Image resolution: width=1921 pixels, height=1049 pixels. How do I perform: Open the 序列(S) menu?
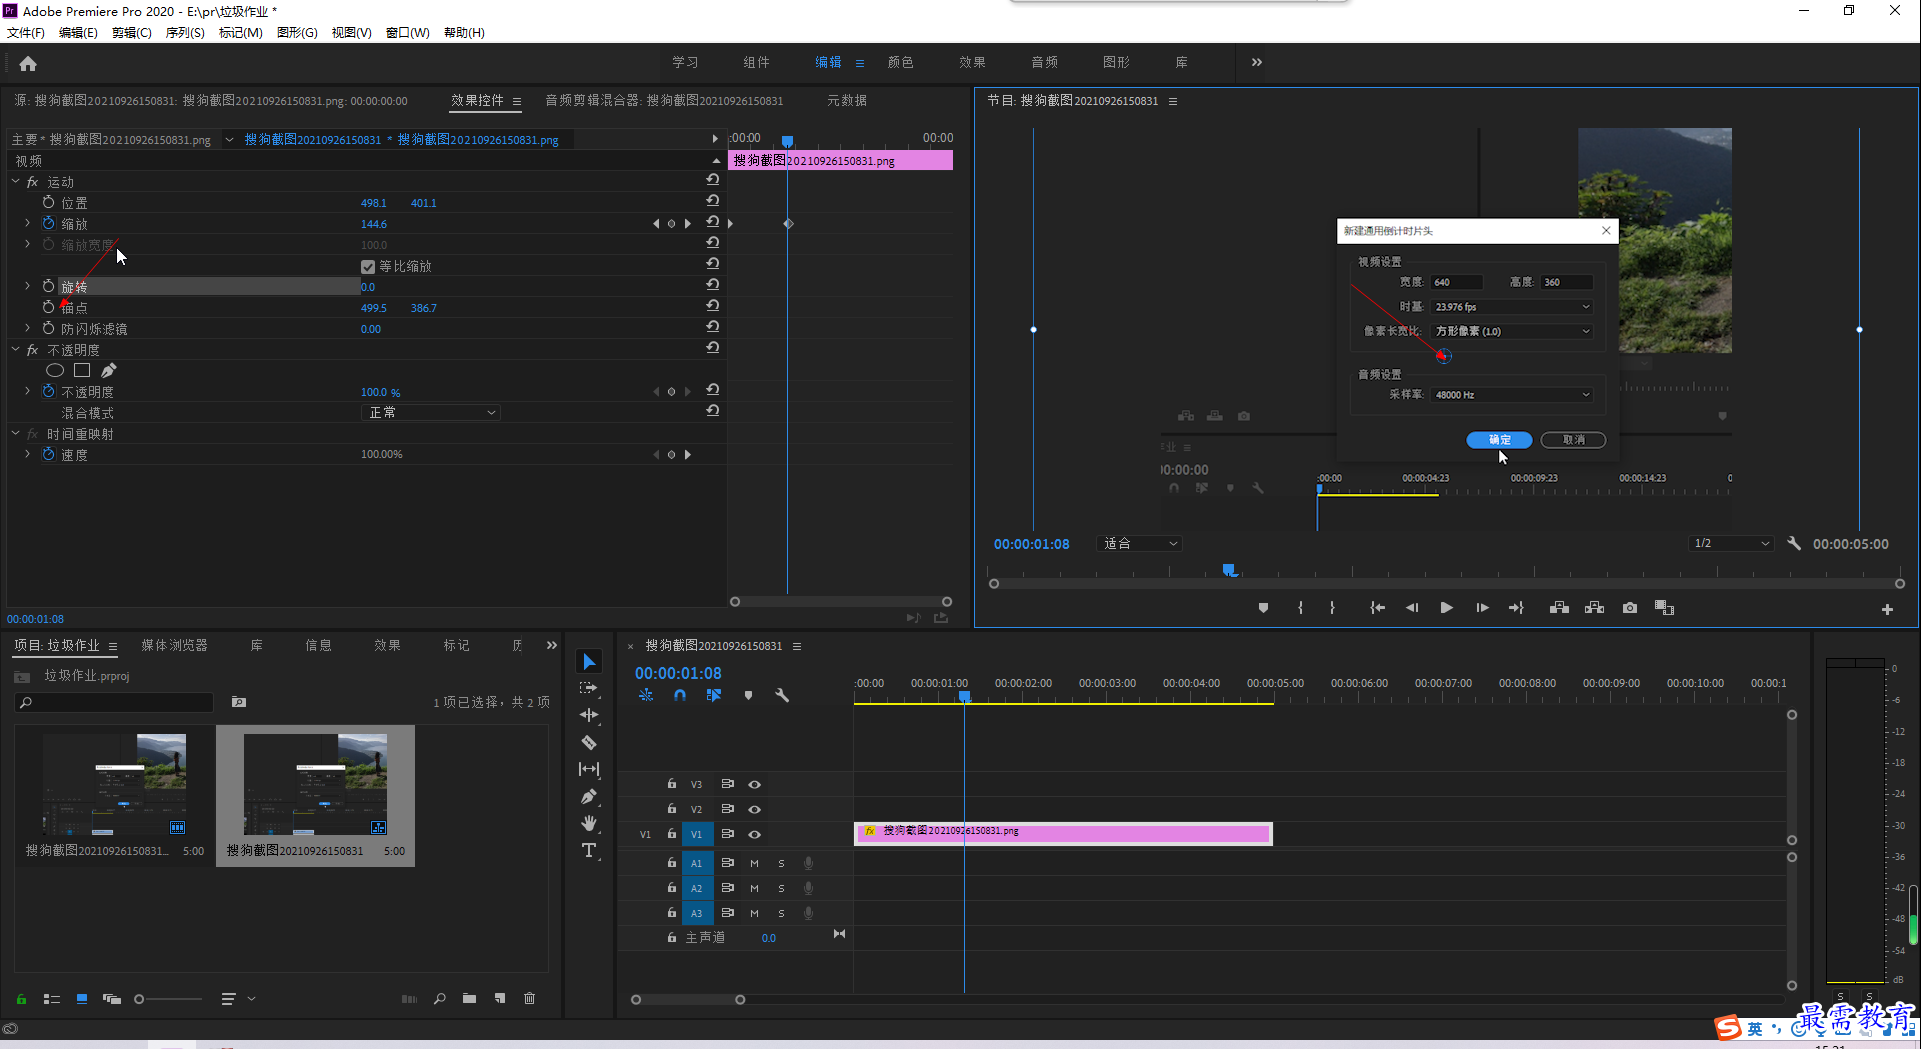[185, 33]
